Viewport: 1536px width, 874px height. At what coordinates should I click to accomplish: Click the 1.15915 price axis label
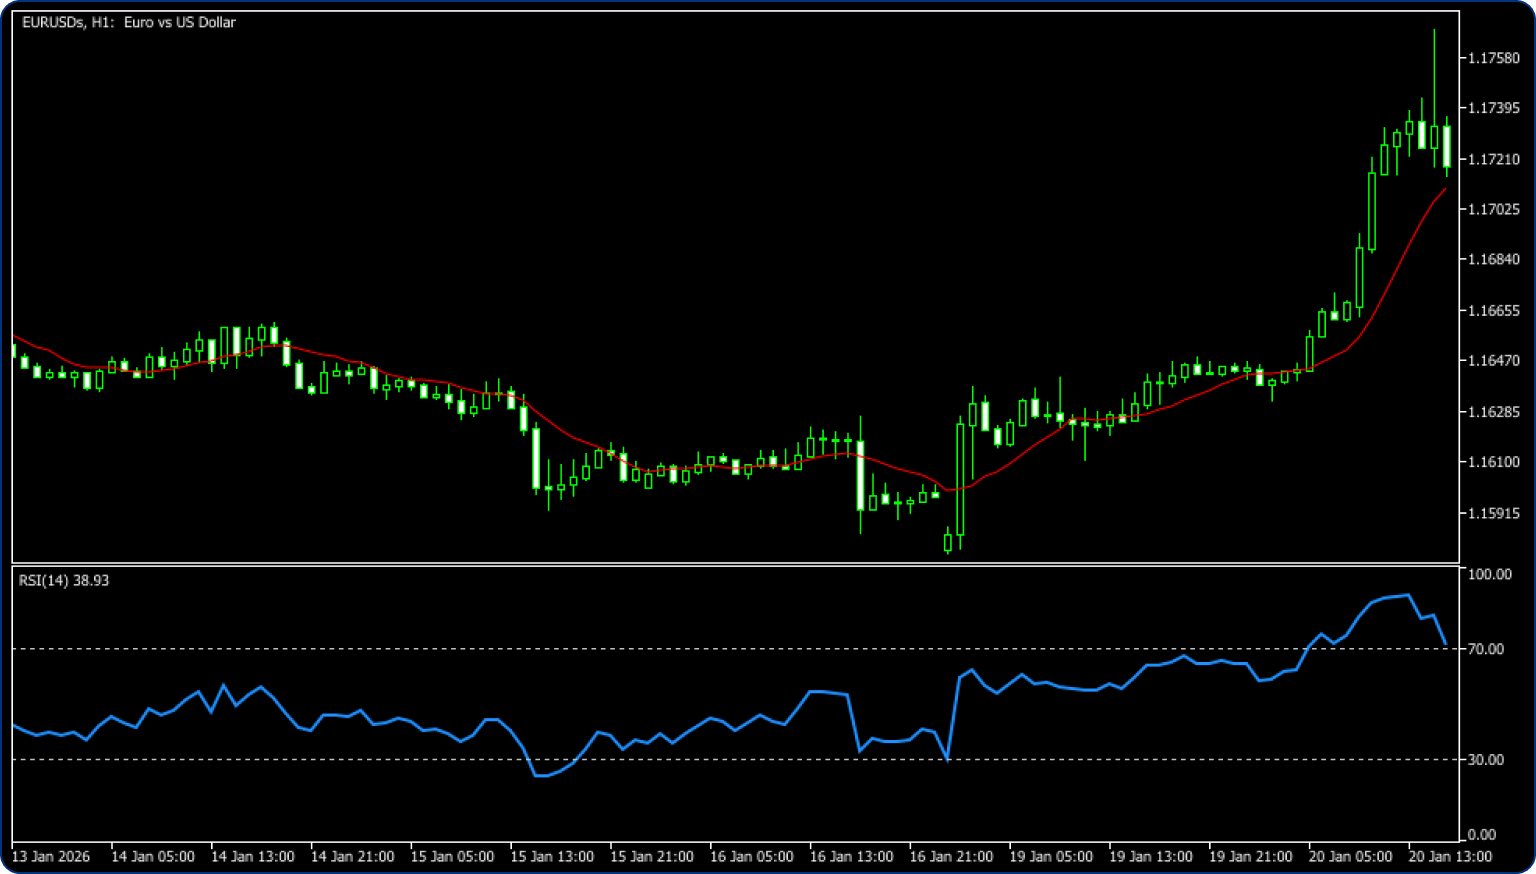[x=1493, y=513]
